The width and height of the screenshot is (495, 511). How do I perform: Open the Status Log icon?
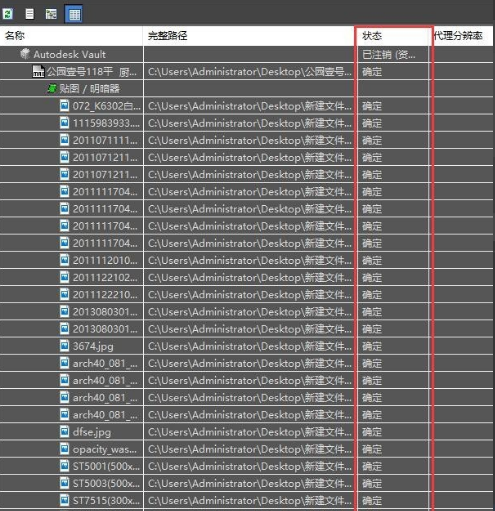(29, 14)
